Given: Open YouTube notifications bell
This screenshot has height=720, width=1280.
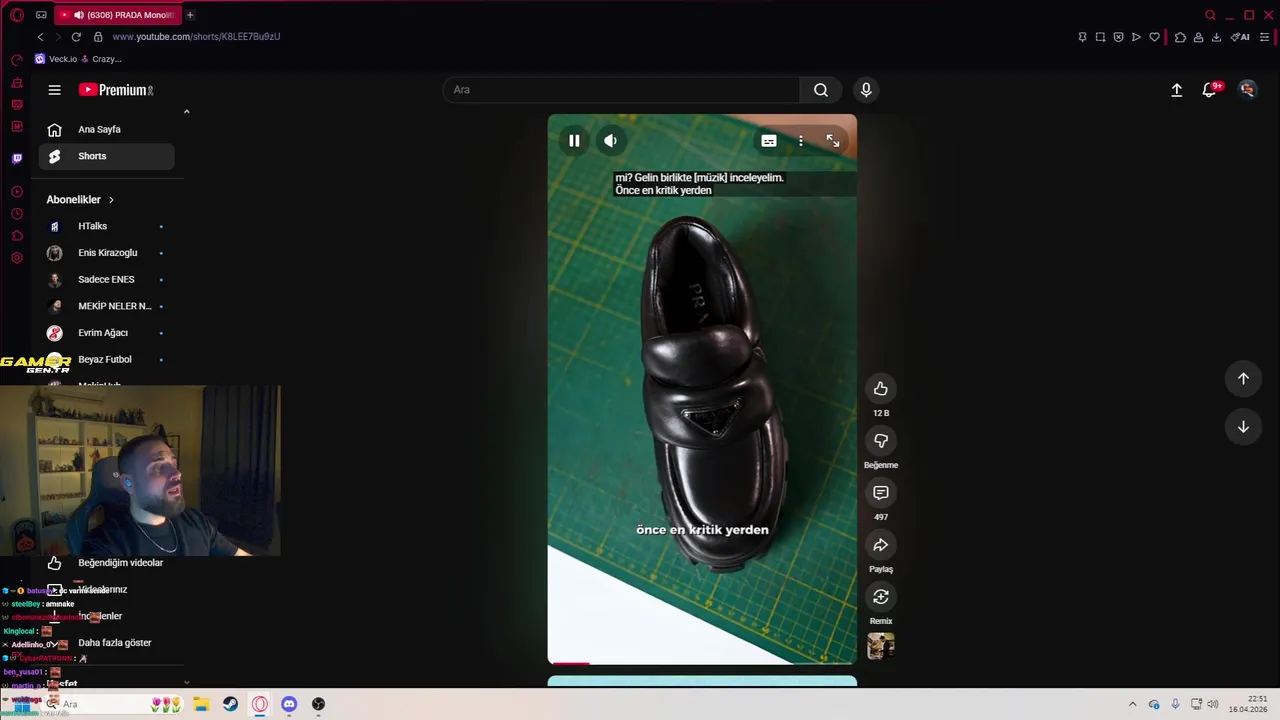Looking at the screenshot, I should pos(1210,90).
